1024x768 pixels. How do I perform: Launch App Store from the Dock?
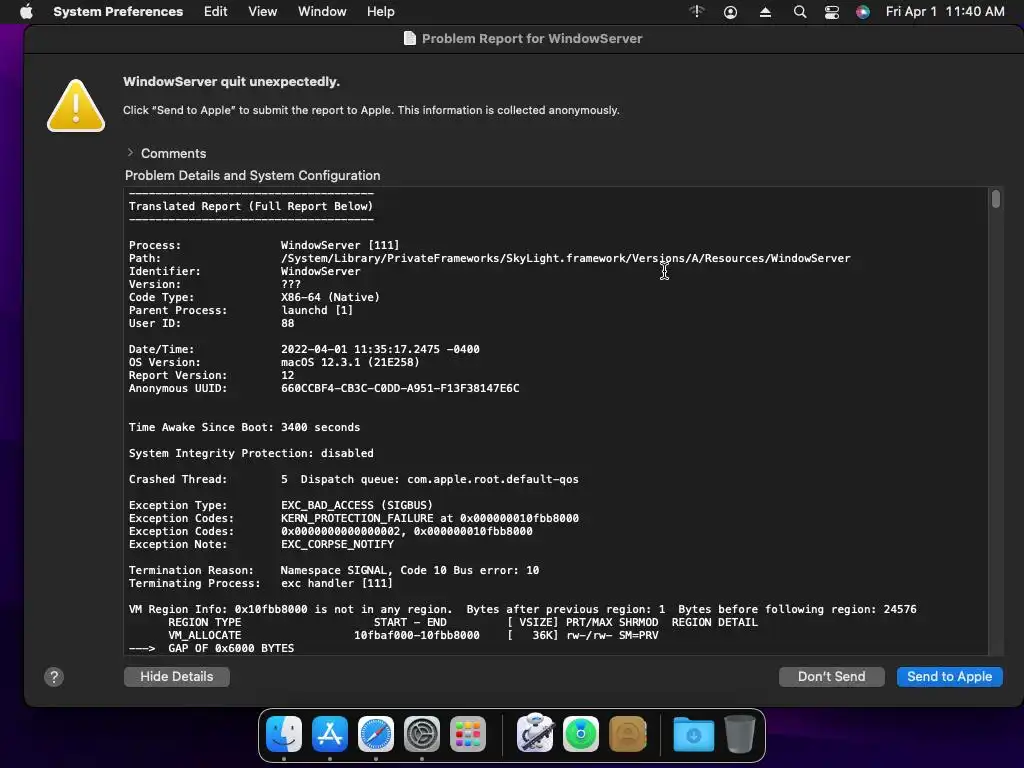click(x=330, y=733)
